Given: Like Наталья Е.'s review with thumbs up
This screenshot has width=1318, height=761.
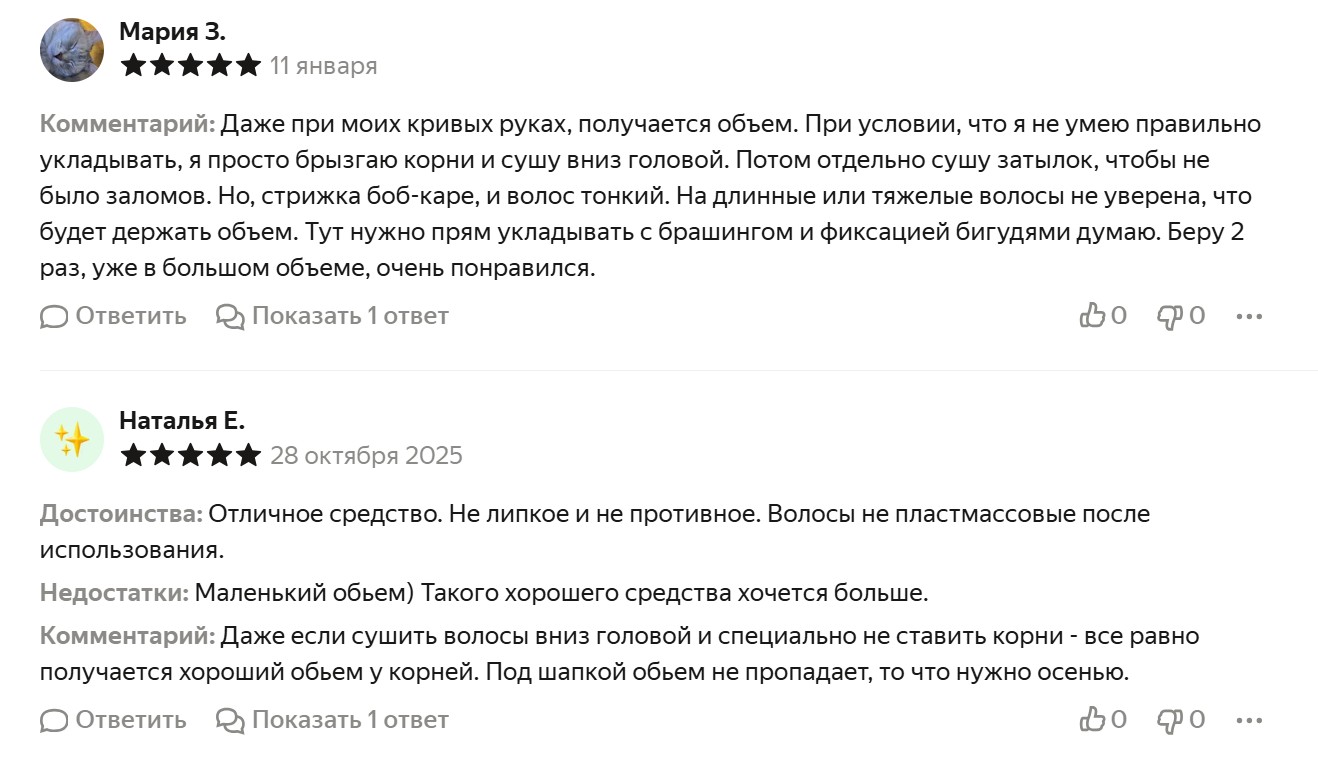Looking at the screenshot, I should click(x=1093, y=720).
